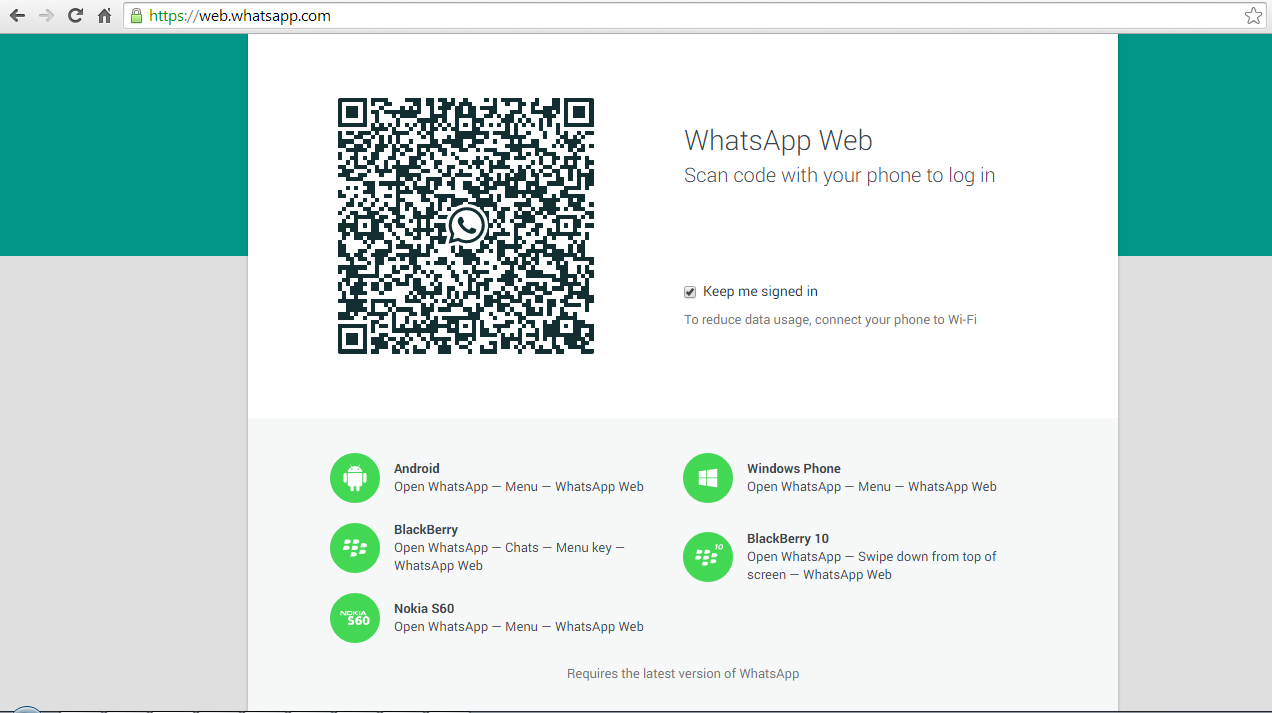Click the 'Keep me signed in' label
Viewport: 1272px width, 713px height.
[x=760, y=292]
